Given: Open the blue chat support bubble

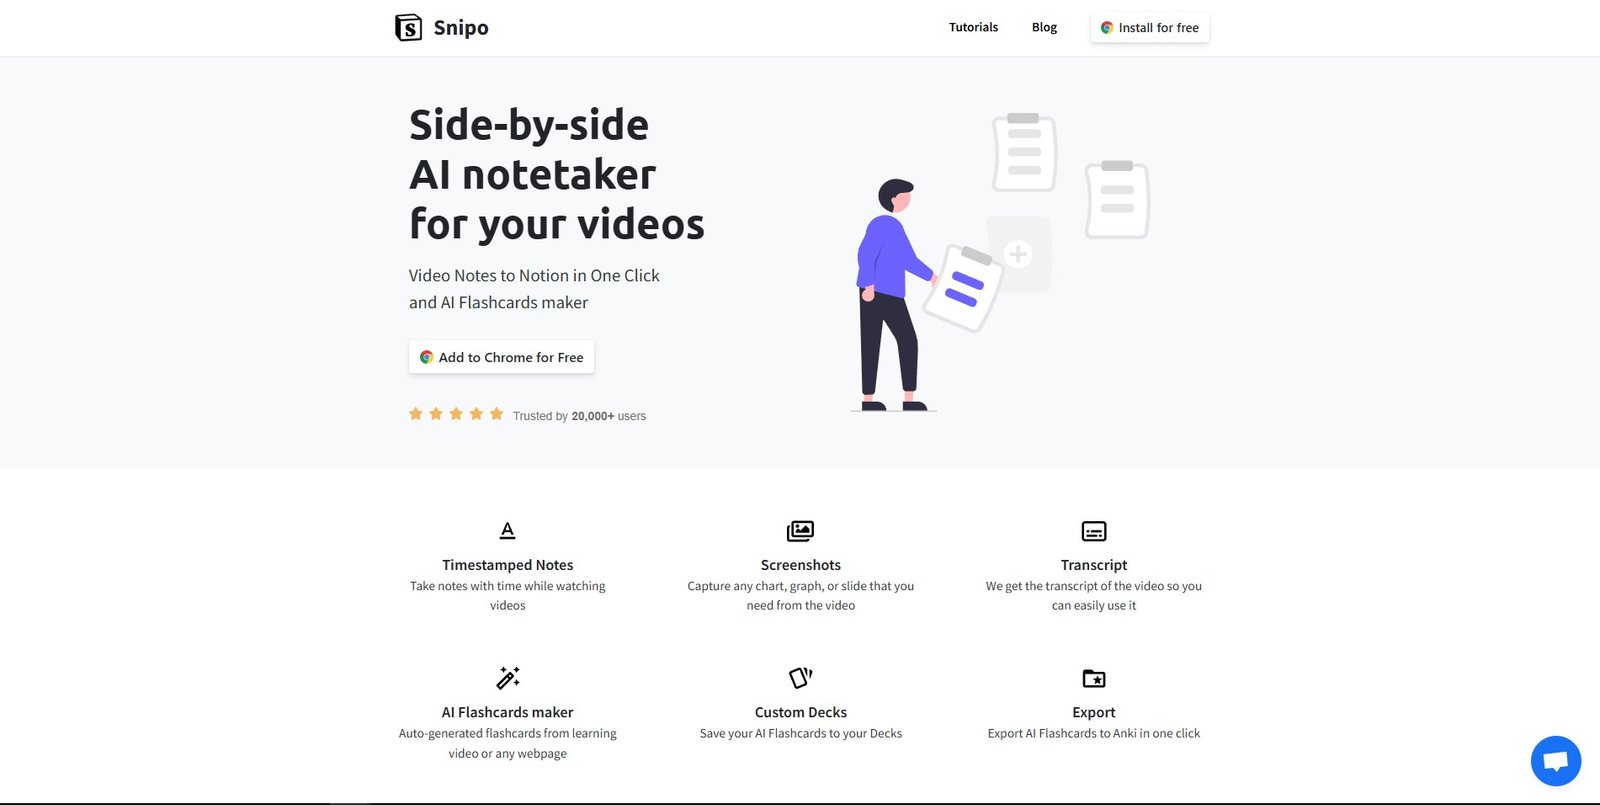Looking at the screenshot, I should point(1556,761).
